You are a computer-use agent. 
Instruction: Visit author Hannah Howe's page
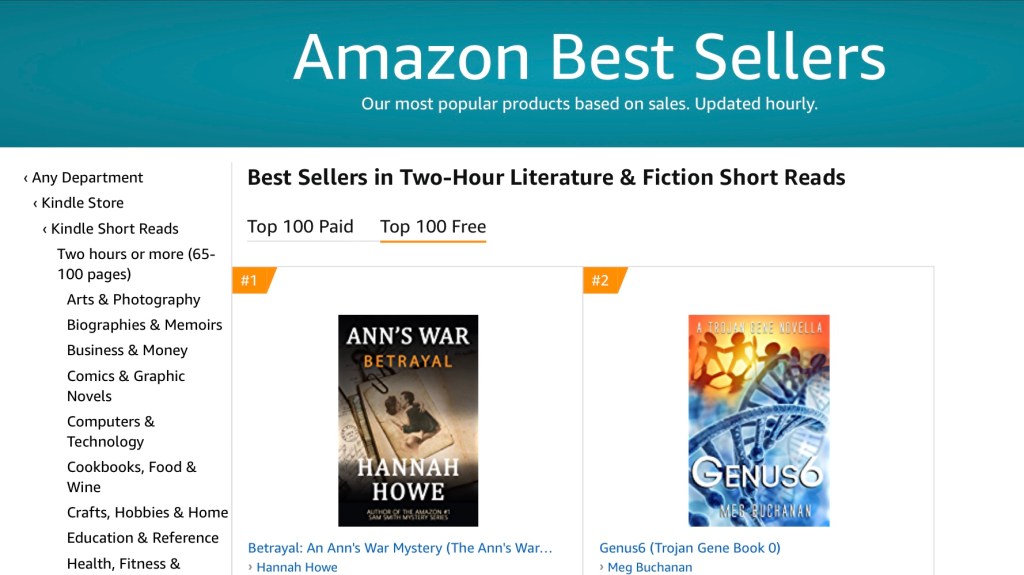click(x=296, y=567)
